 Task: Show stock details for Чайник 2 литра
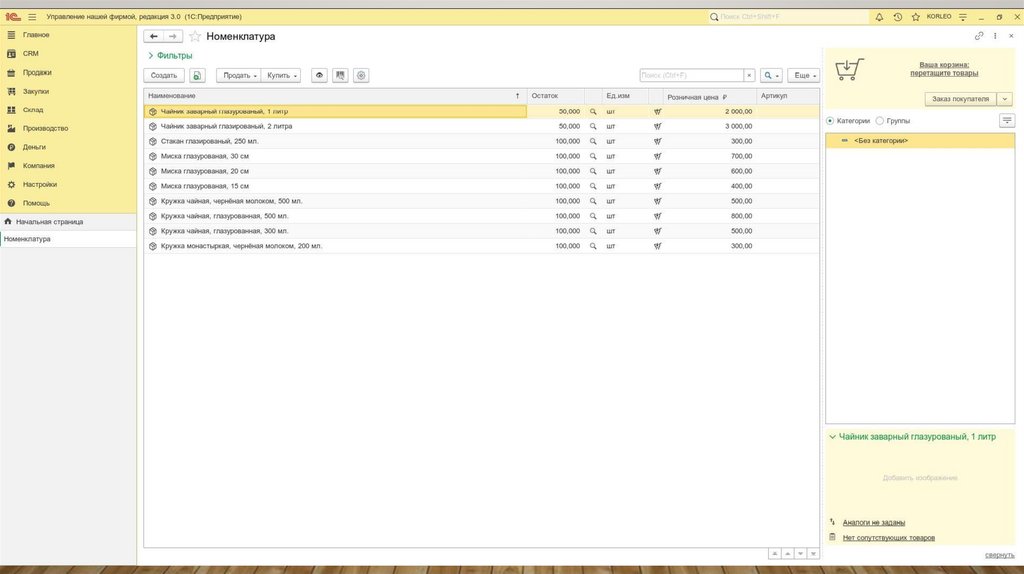point(593,127)
